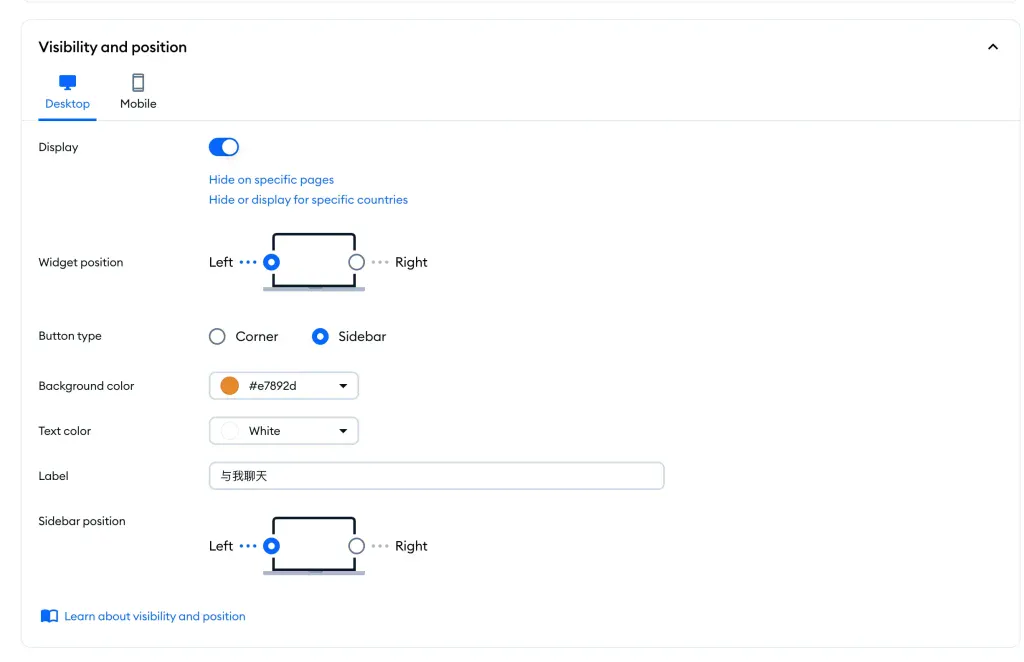Select Right for Sidebar position
This screenshot has height=662, width=1024.
(x=356, y=546)
